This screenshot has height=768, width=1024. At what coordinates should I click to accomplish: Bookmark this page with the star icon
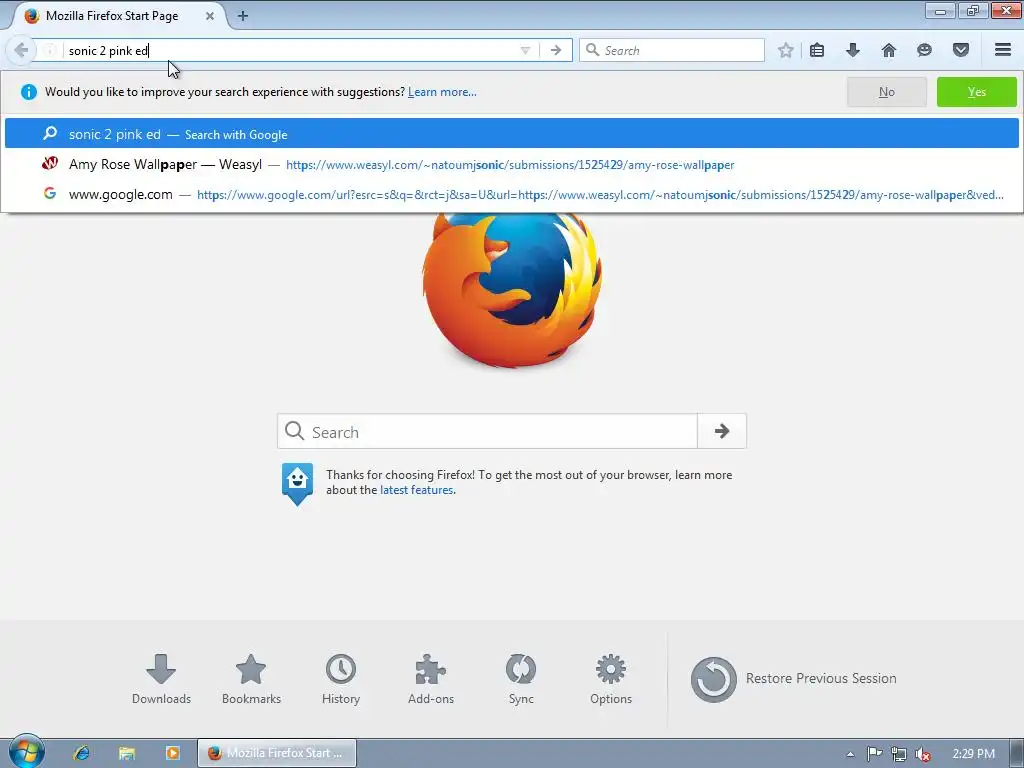click(786, 50)
